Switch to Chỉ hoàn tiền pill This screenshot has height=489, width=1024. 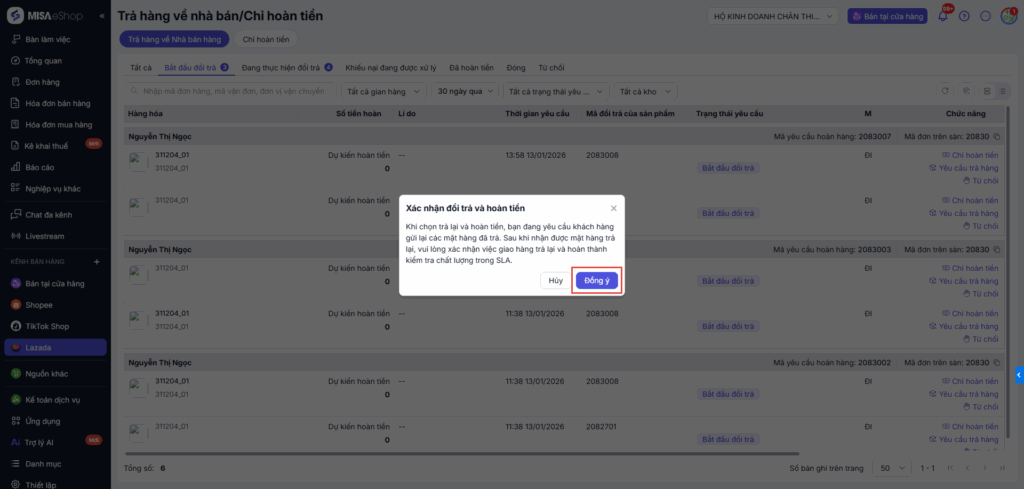point(266,39)
